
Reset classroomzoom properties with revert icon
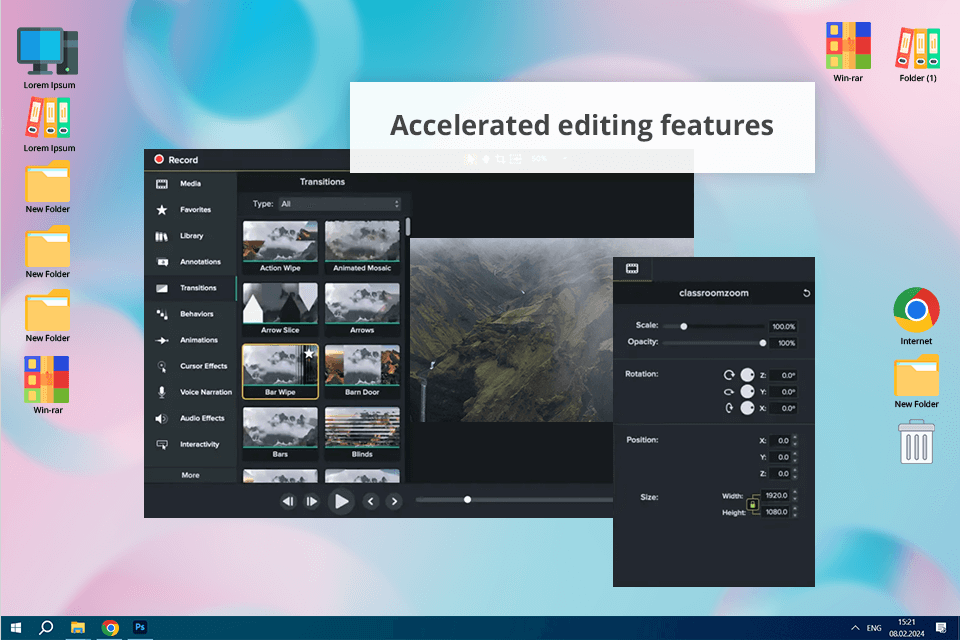pyautogui.click(x=806, y=293)
